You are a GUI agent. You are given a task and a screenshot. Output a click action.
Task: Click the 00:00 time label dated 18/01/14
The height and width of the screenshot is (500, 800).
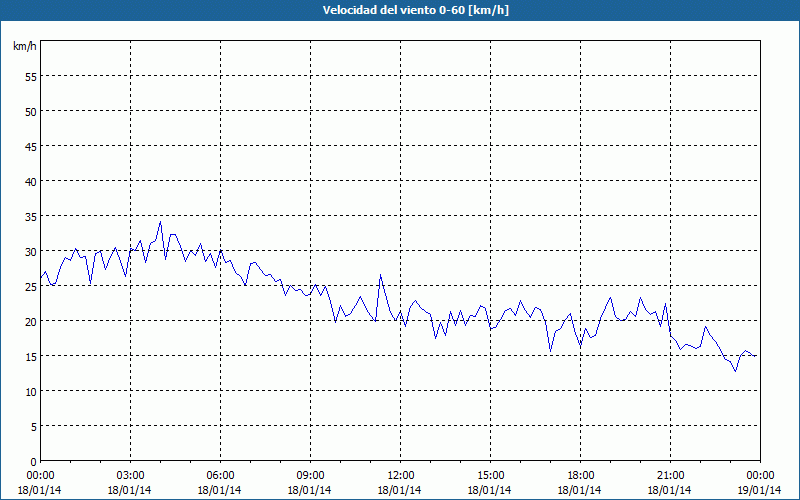tap(40, 476)
